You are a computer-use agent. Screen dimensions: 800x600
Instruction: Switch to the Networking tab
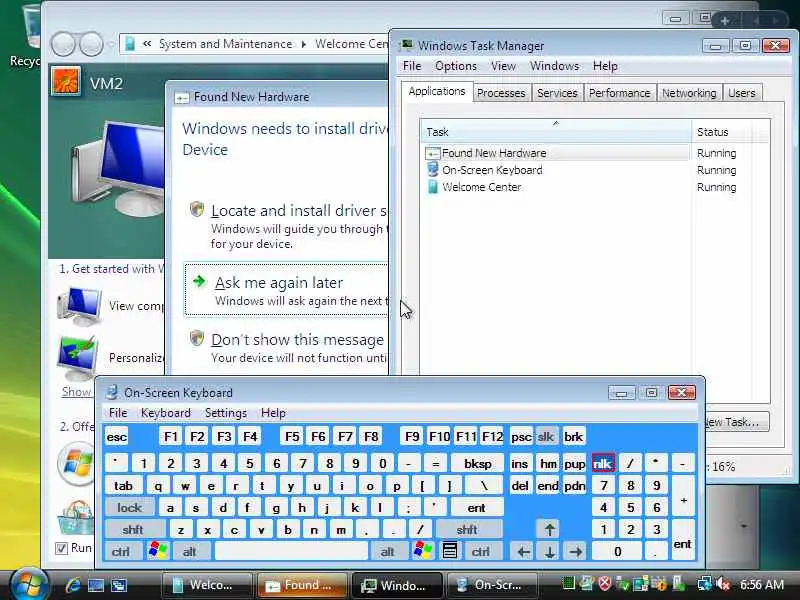pos(689,93)
